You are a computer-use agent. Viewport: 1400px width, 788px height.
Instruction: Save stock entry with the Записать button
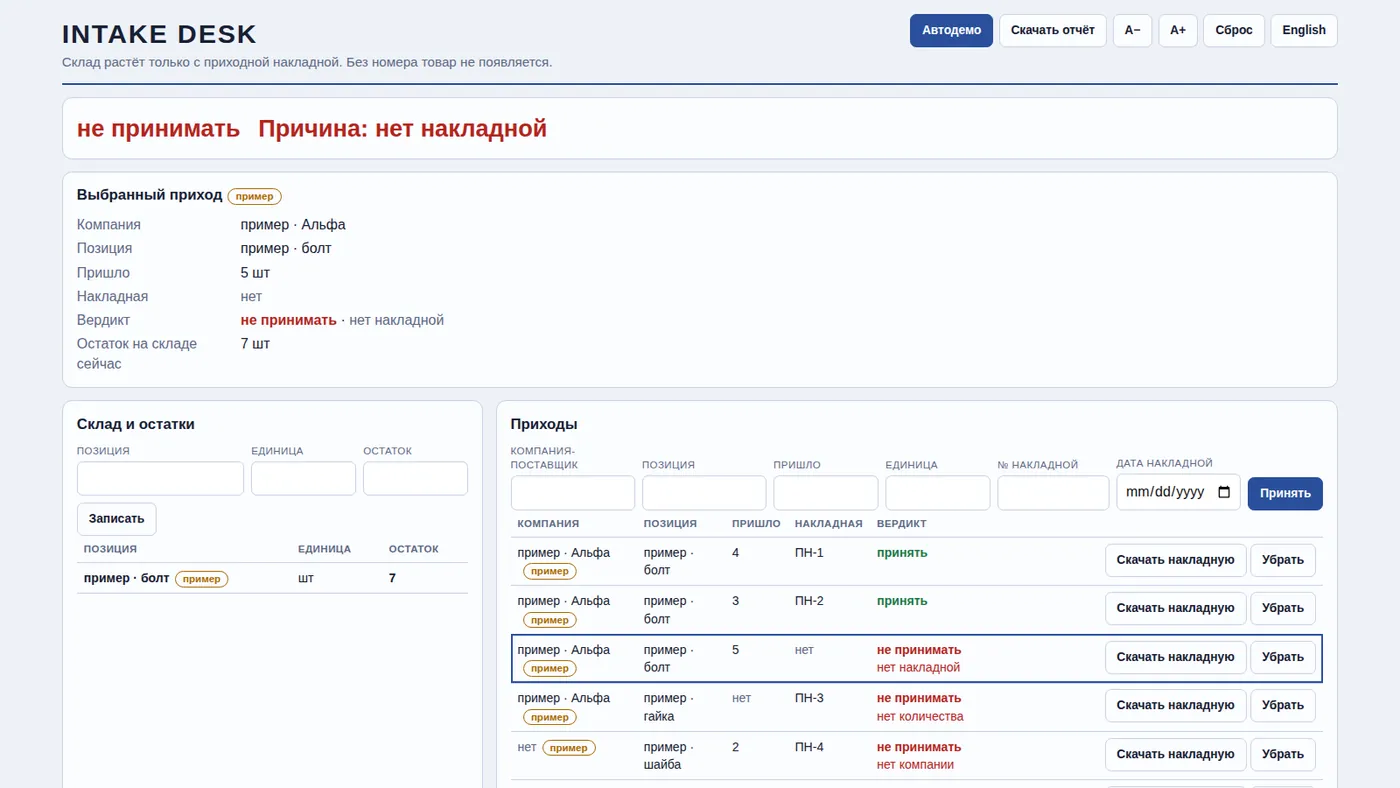pyautogui.click(x=117, y=519)
